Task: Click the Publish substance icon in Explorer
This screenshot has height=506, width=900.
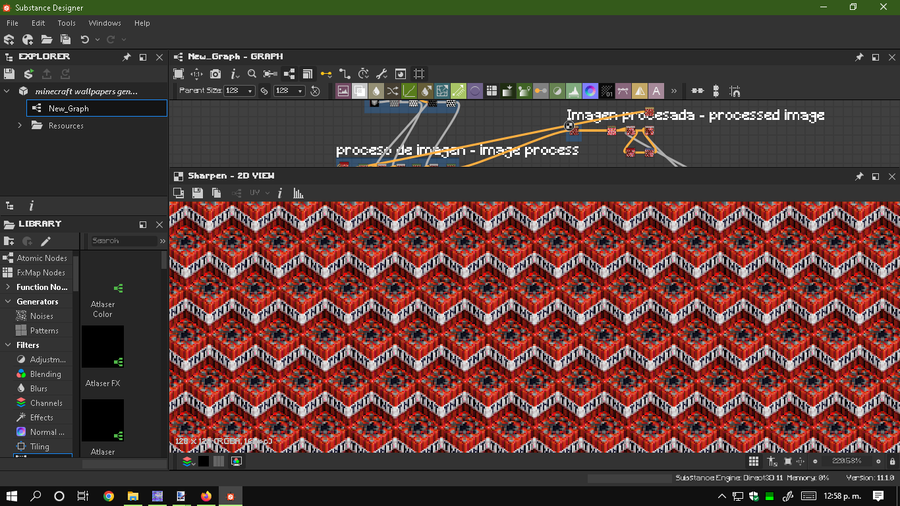Action: [x=28, y=74]
